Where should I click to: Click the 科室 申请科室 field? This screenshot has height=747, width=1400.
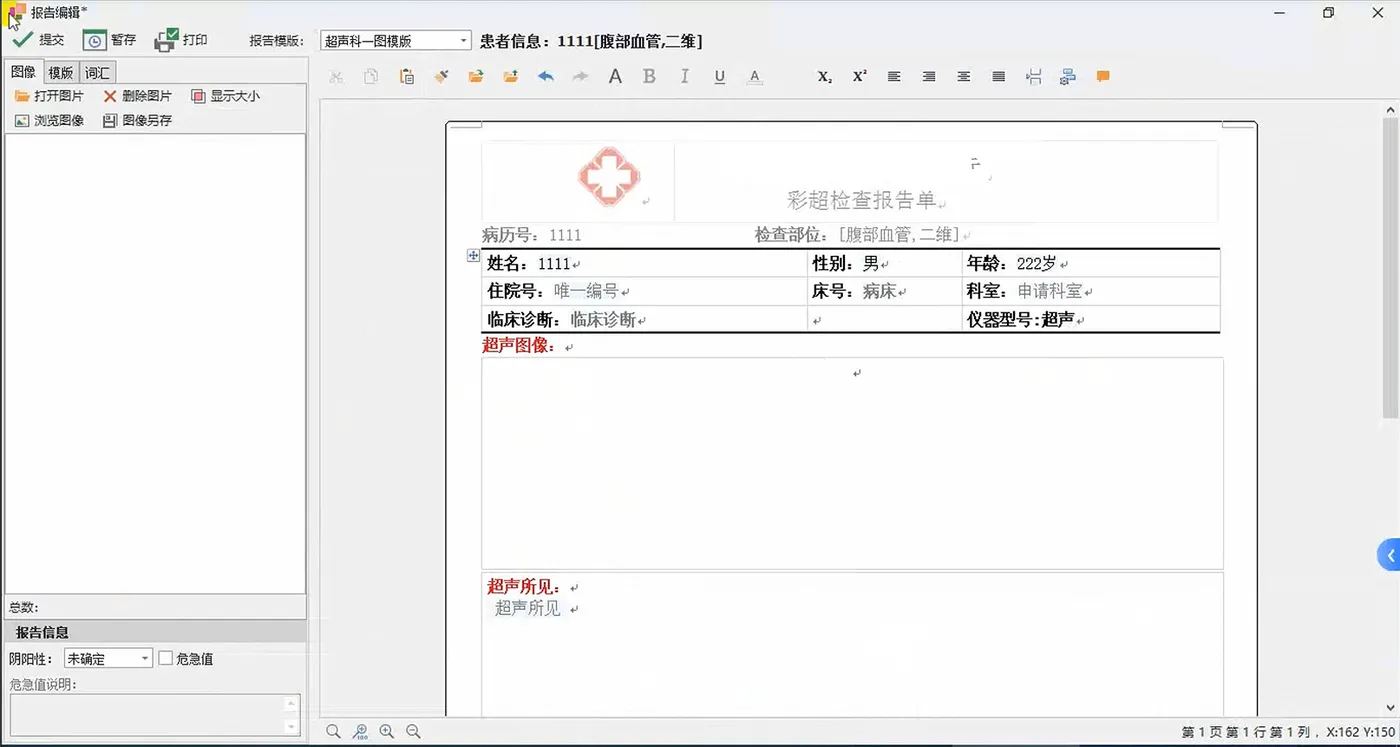point(1091,291)
